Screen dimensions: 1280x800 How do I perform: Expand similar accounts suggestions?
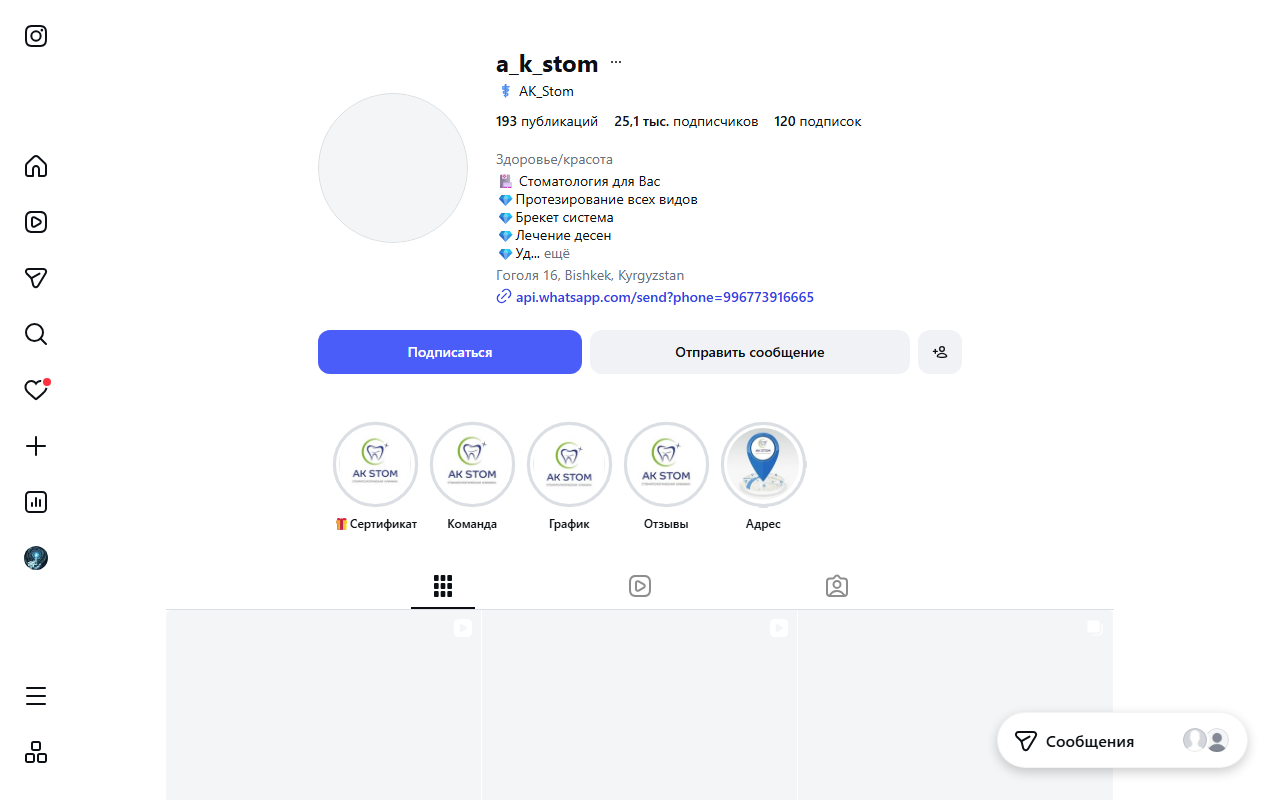(939, 351)
